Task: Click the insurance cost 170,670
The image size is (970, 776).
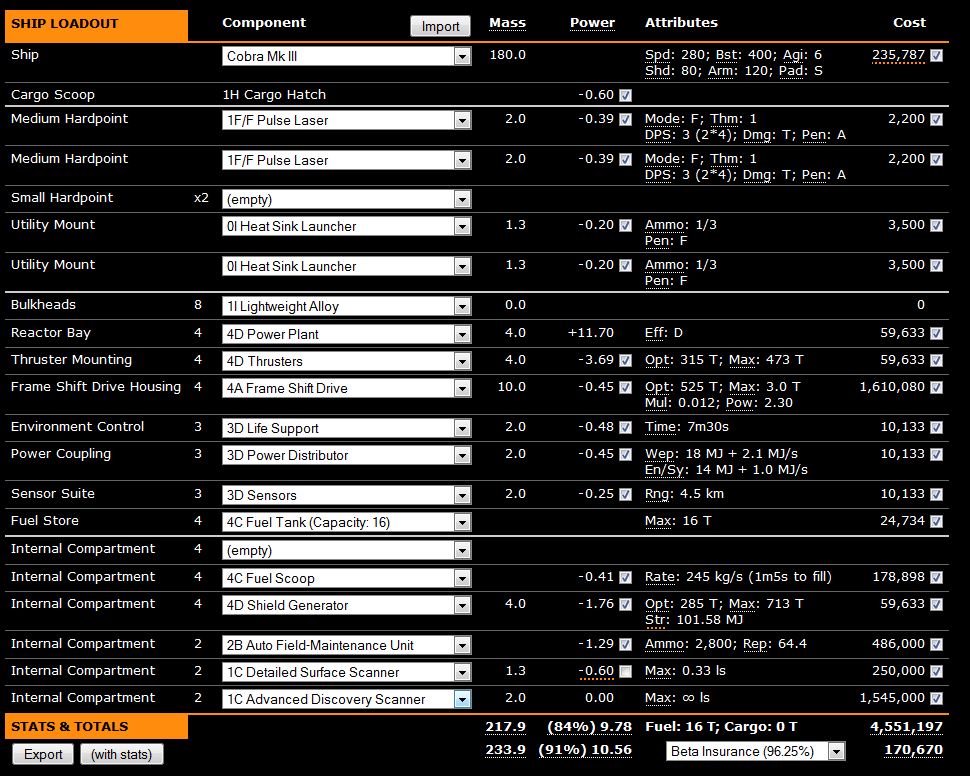Action: (914, 750)
